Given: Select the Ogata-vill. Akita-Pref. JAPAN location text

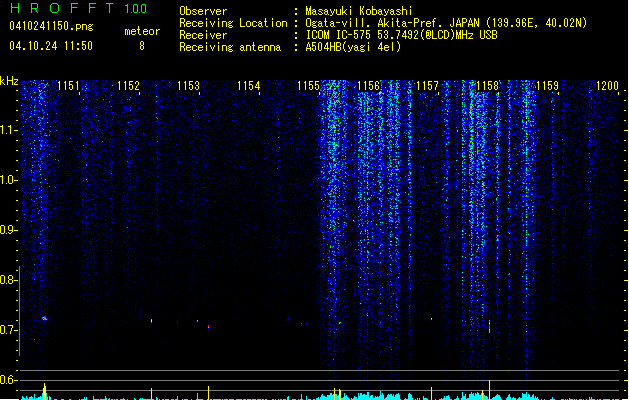Looking at the screenshot, I should [446, 23].
